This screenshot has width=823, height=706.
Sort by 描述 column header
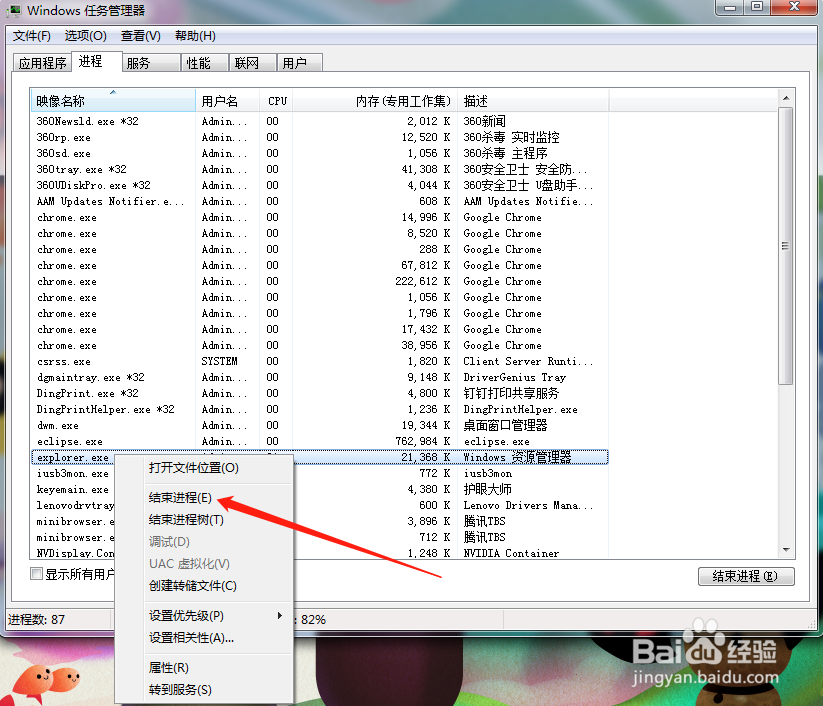pos(533,101)
